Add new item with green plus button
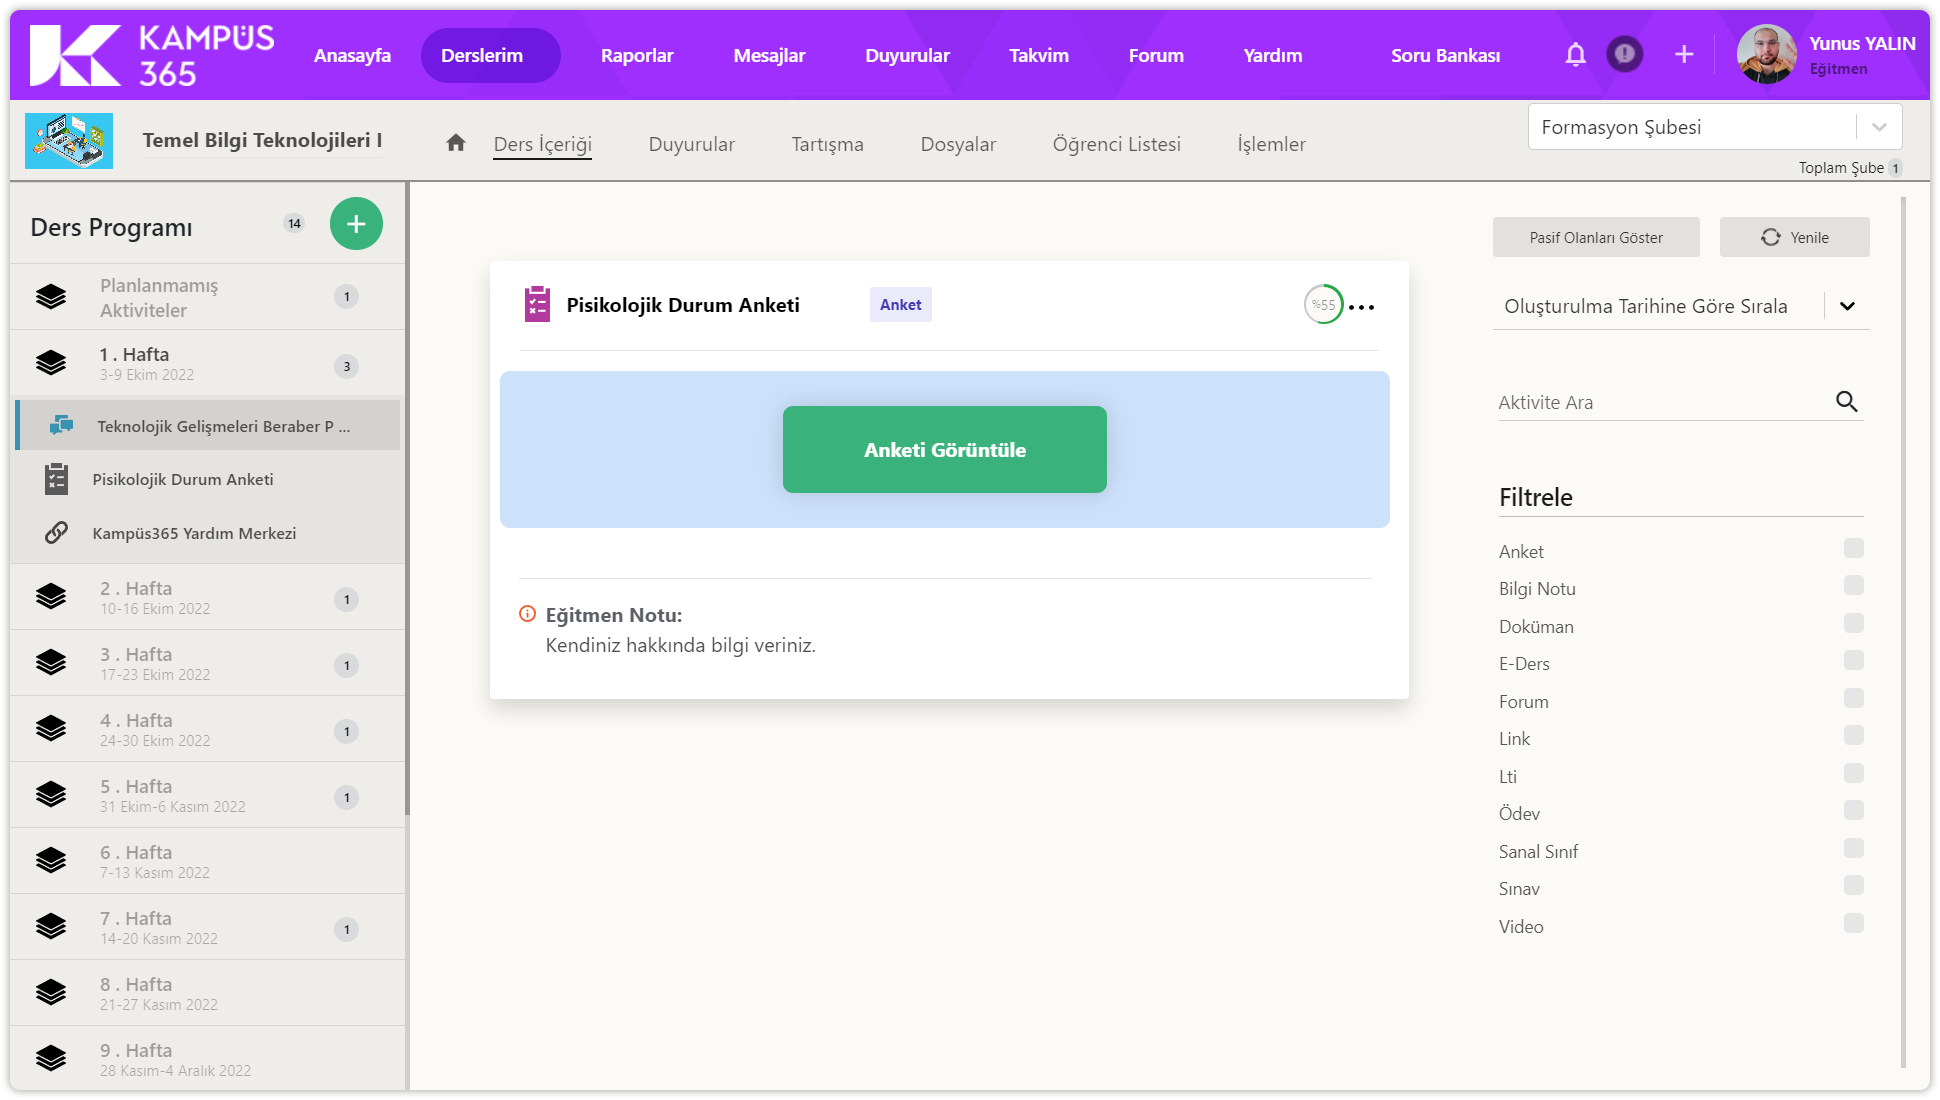This screenshot has width=1940, height=1100. [356, 224]
